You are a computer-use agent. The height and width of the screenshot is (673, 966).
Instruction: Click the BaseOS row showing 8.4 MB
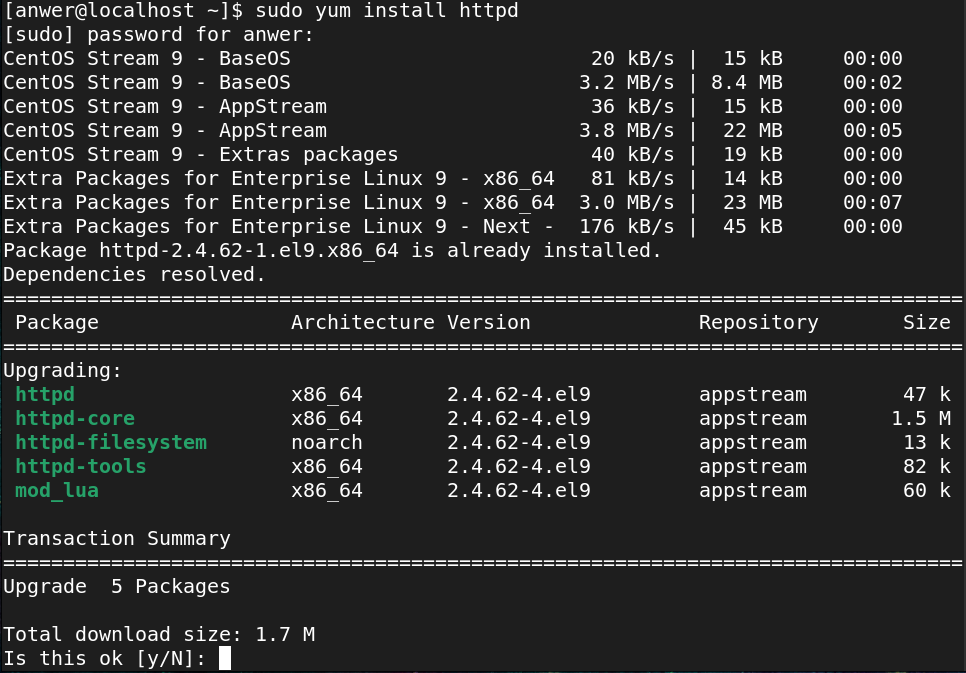(453, 83)
